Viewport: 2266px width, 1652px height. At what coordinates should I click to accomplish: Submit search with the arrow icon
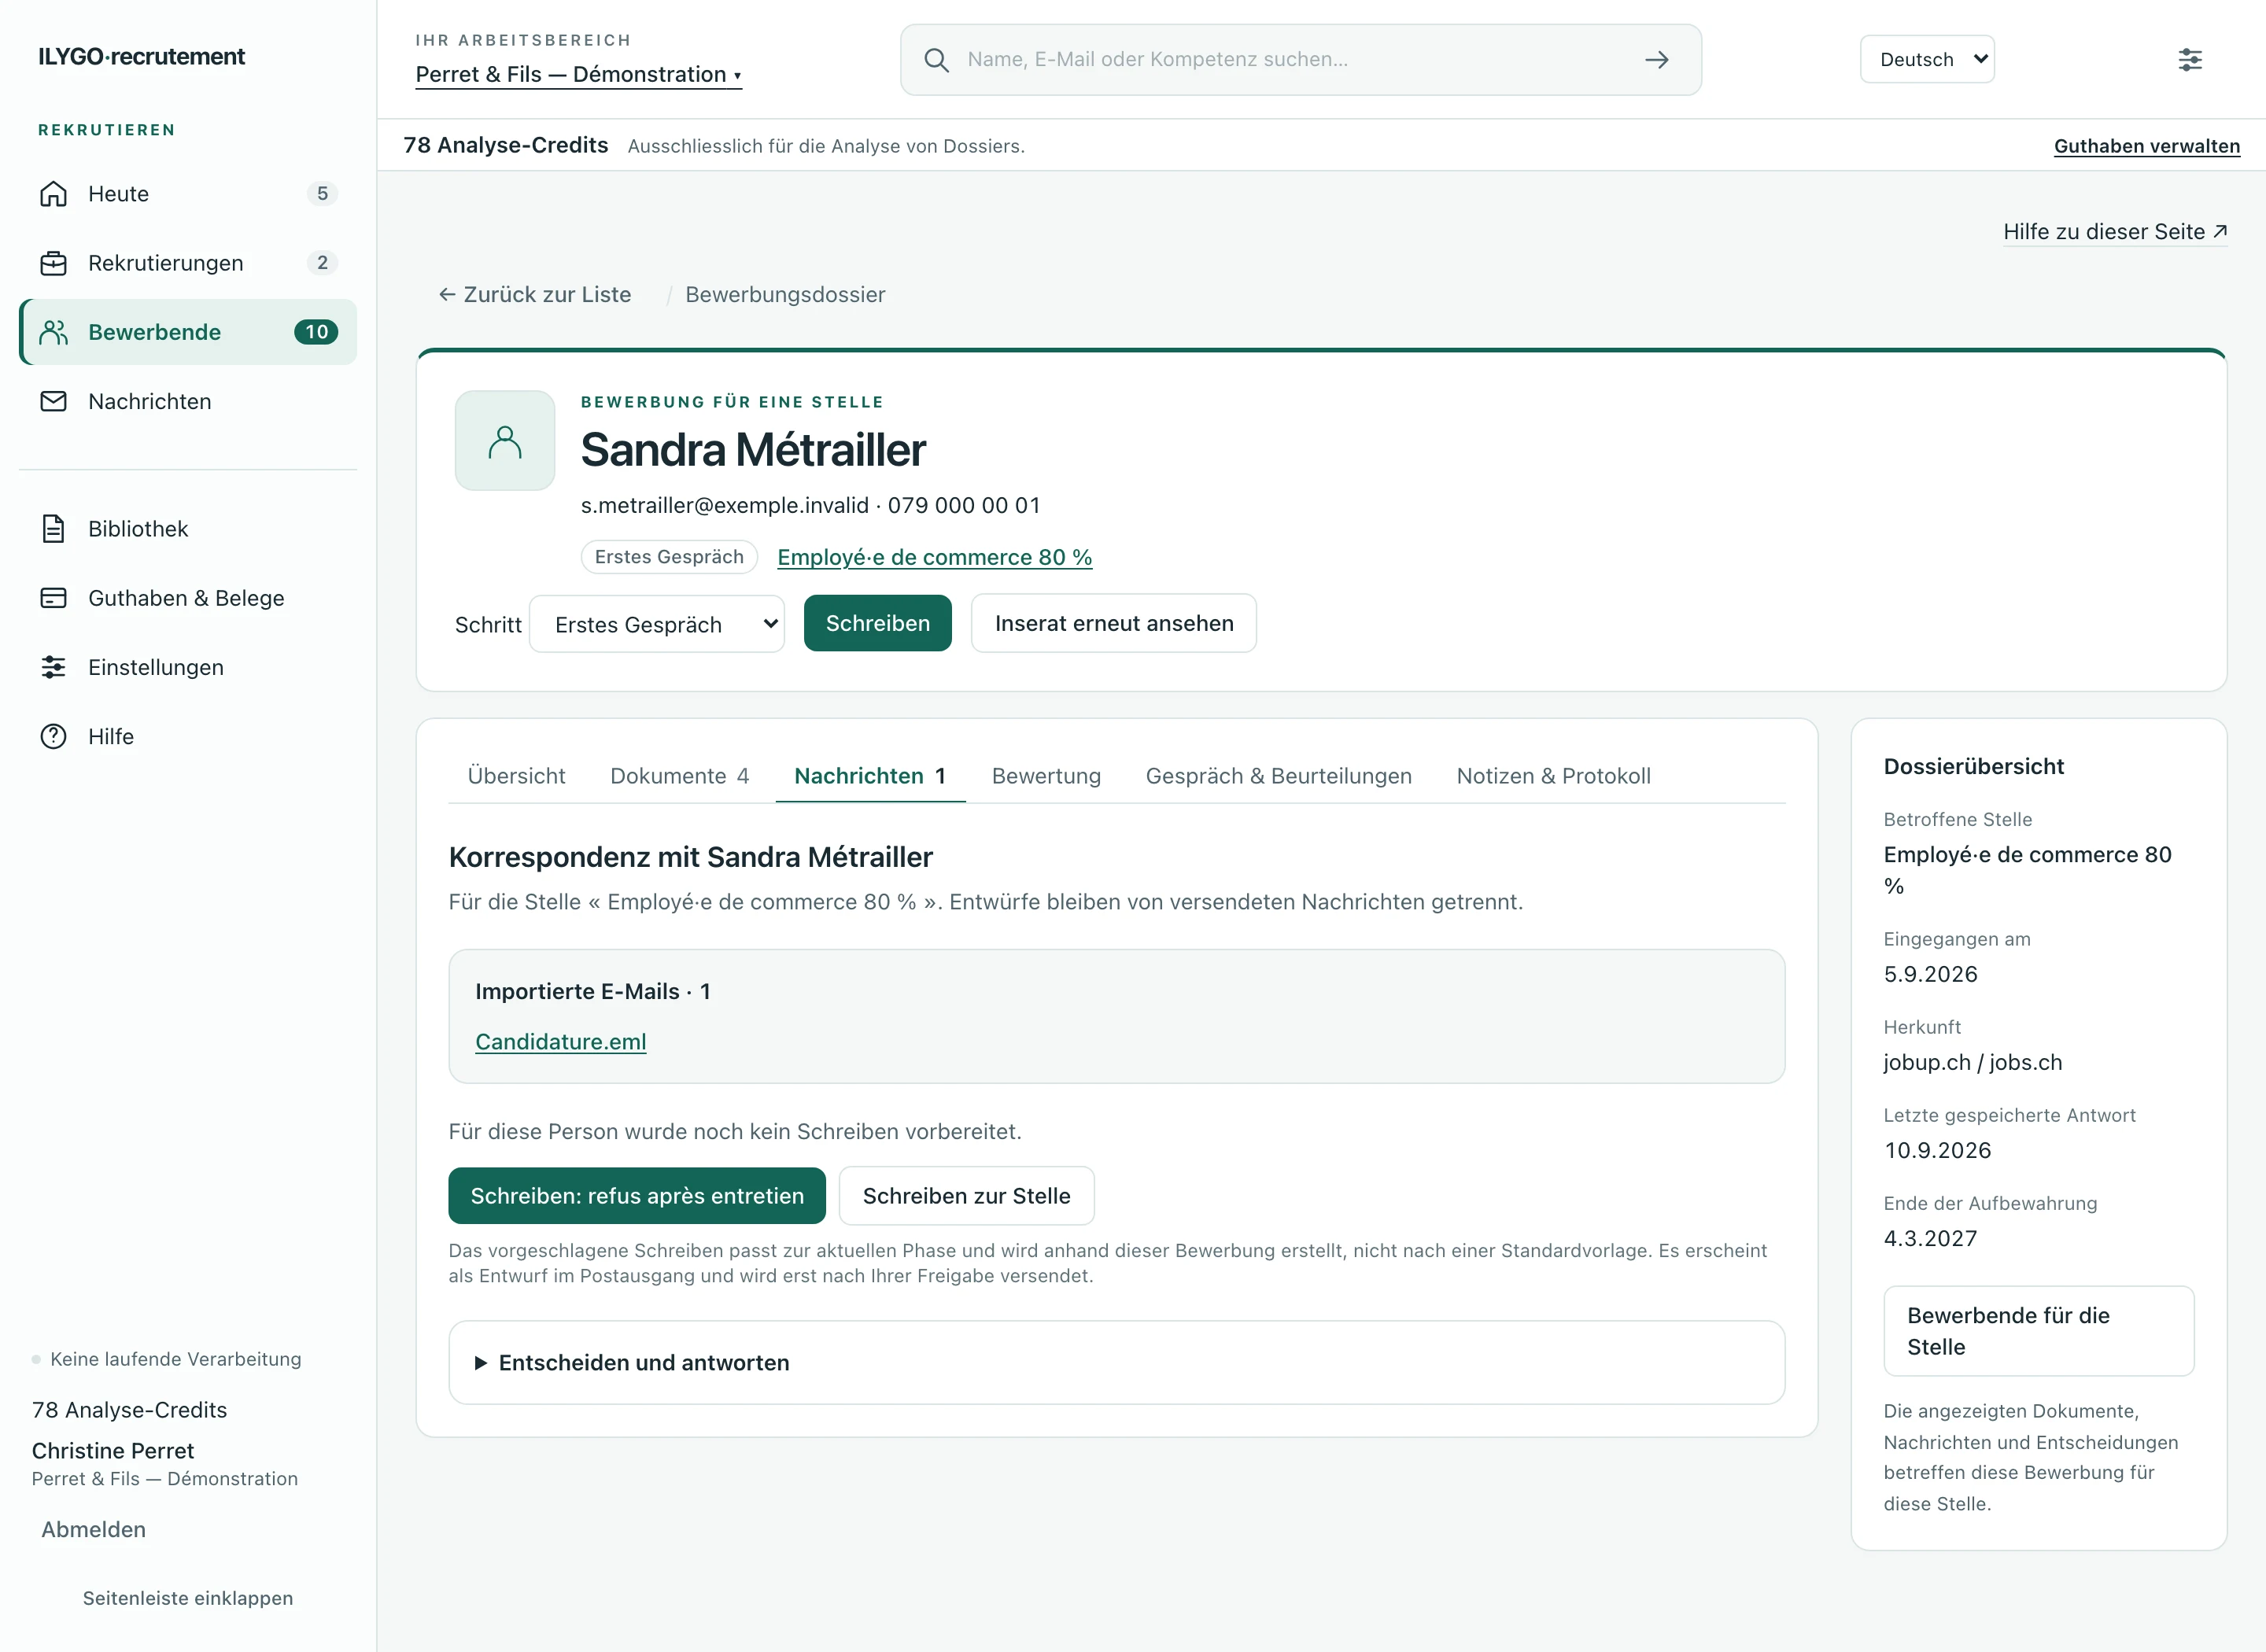(1657, 60)
